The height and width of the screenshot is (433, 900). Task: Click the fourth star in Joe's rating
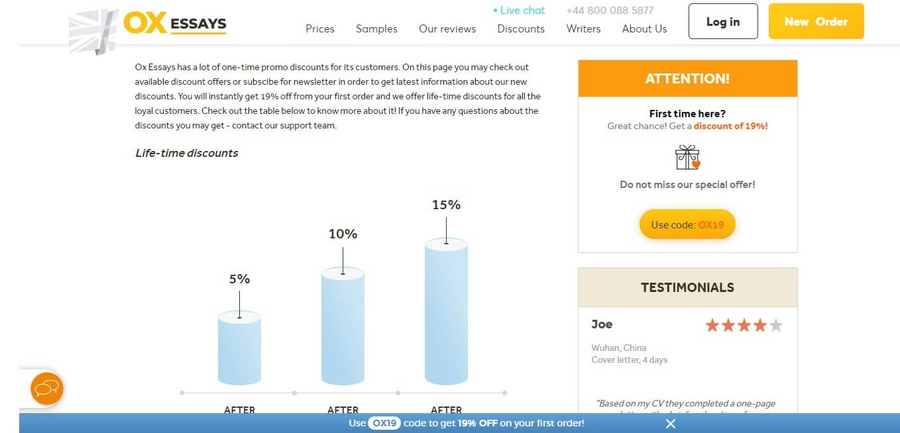click(x=760, y=326)
